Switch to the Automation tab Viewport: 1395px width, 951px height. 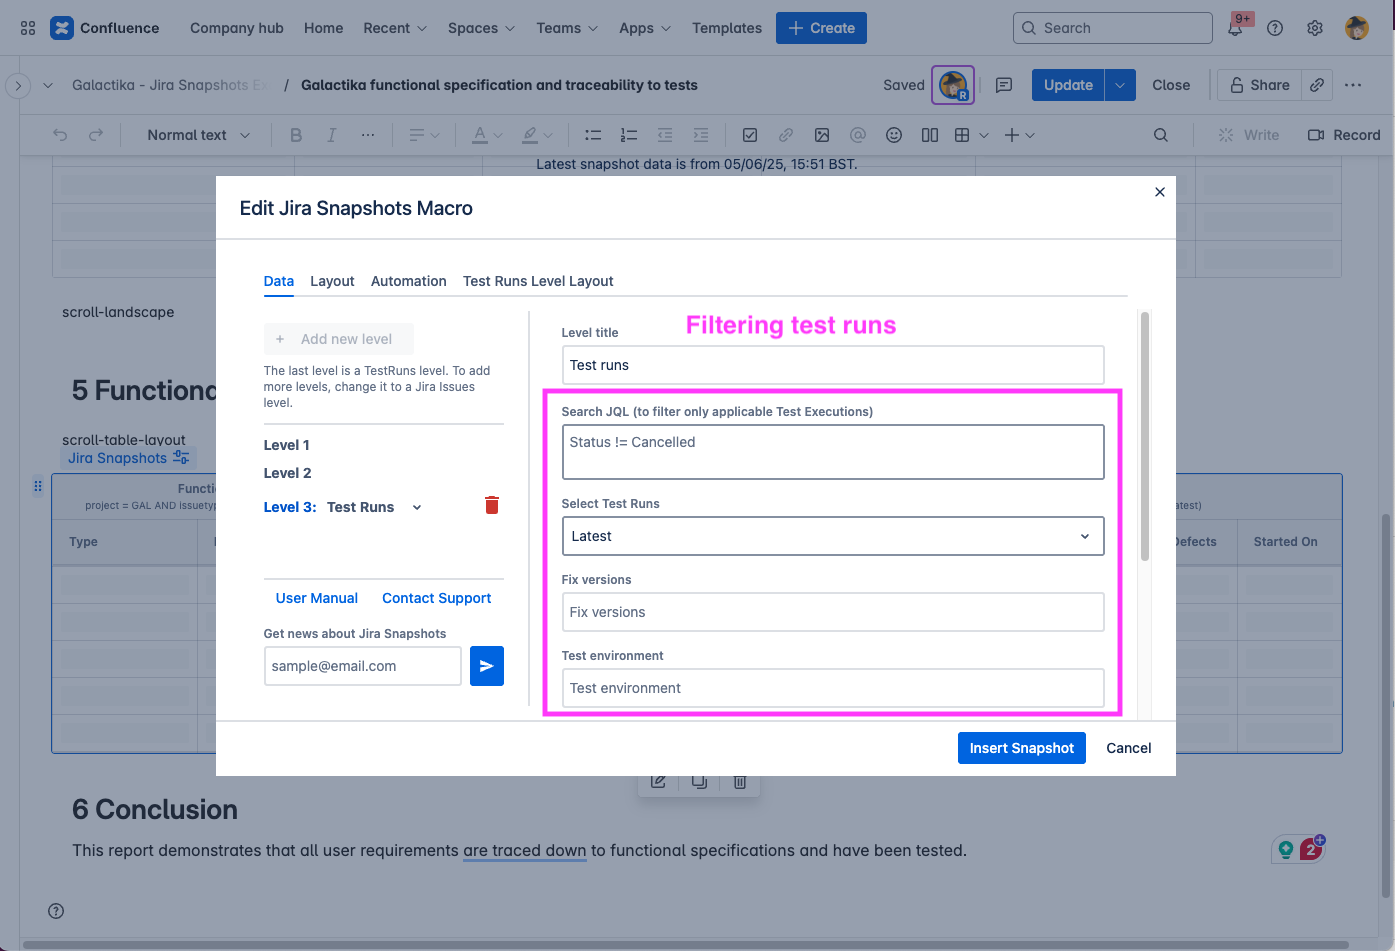pos(409,281)
